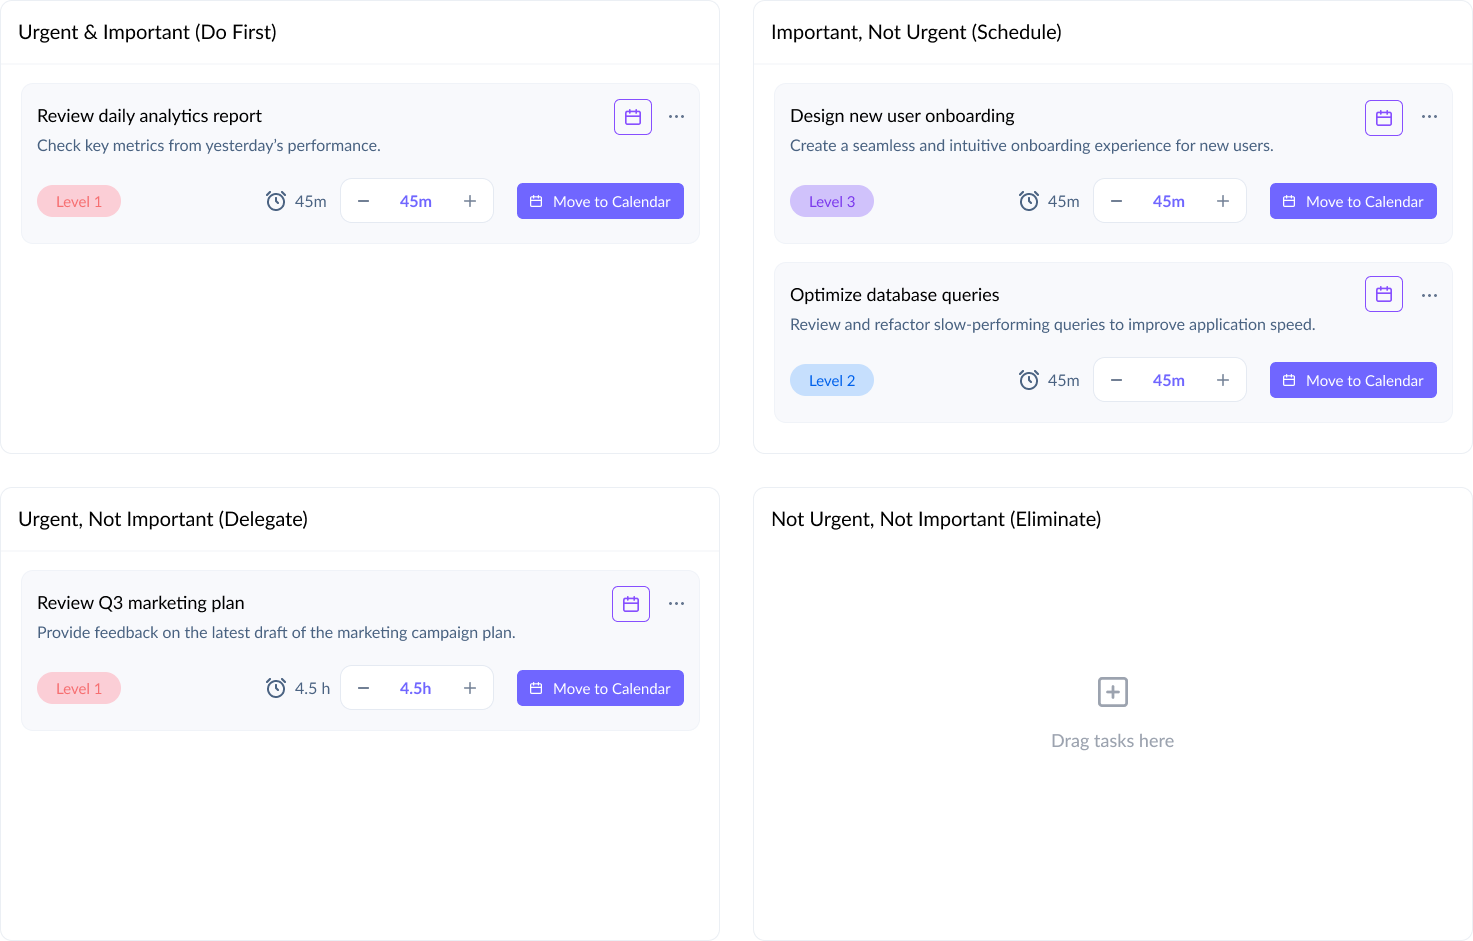Move Review Q3 marketing plan to calendar
1473x941 pixels.
click(x=600, y=688)
